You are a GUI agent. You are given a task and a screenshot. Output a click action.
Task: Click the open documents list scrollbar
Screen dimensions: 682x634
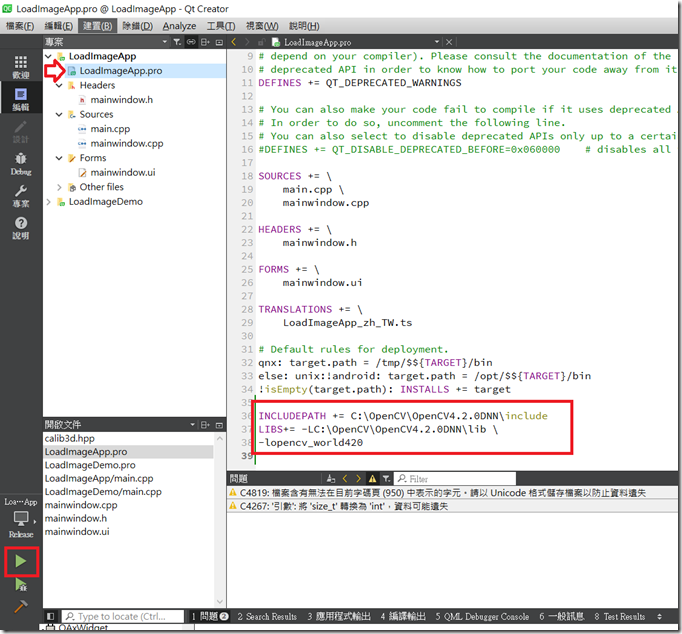pyautogui.click(x=220, y=520)
